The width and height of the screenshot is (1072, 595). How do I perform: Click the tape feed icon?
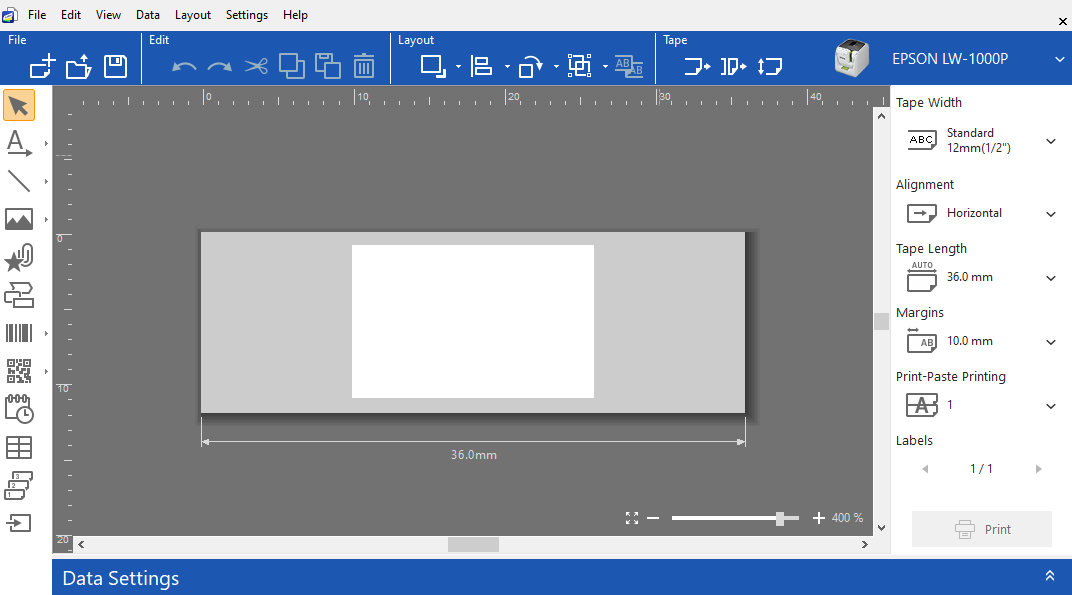tap(697, 66)
